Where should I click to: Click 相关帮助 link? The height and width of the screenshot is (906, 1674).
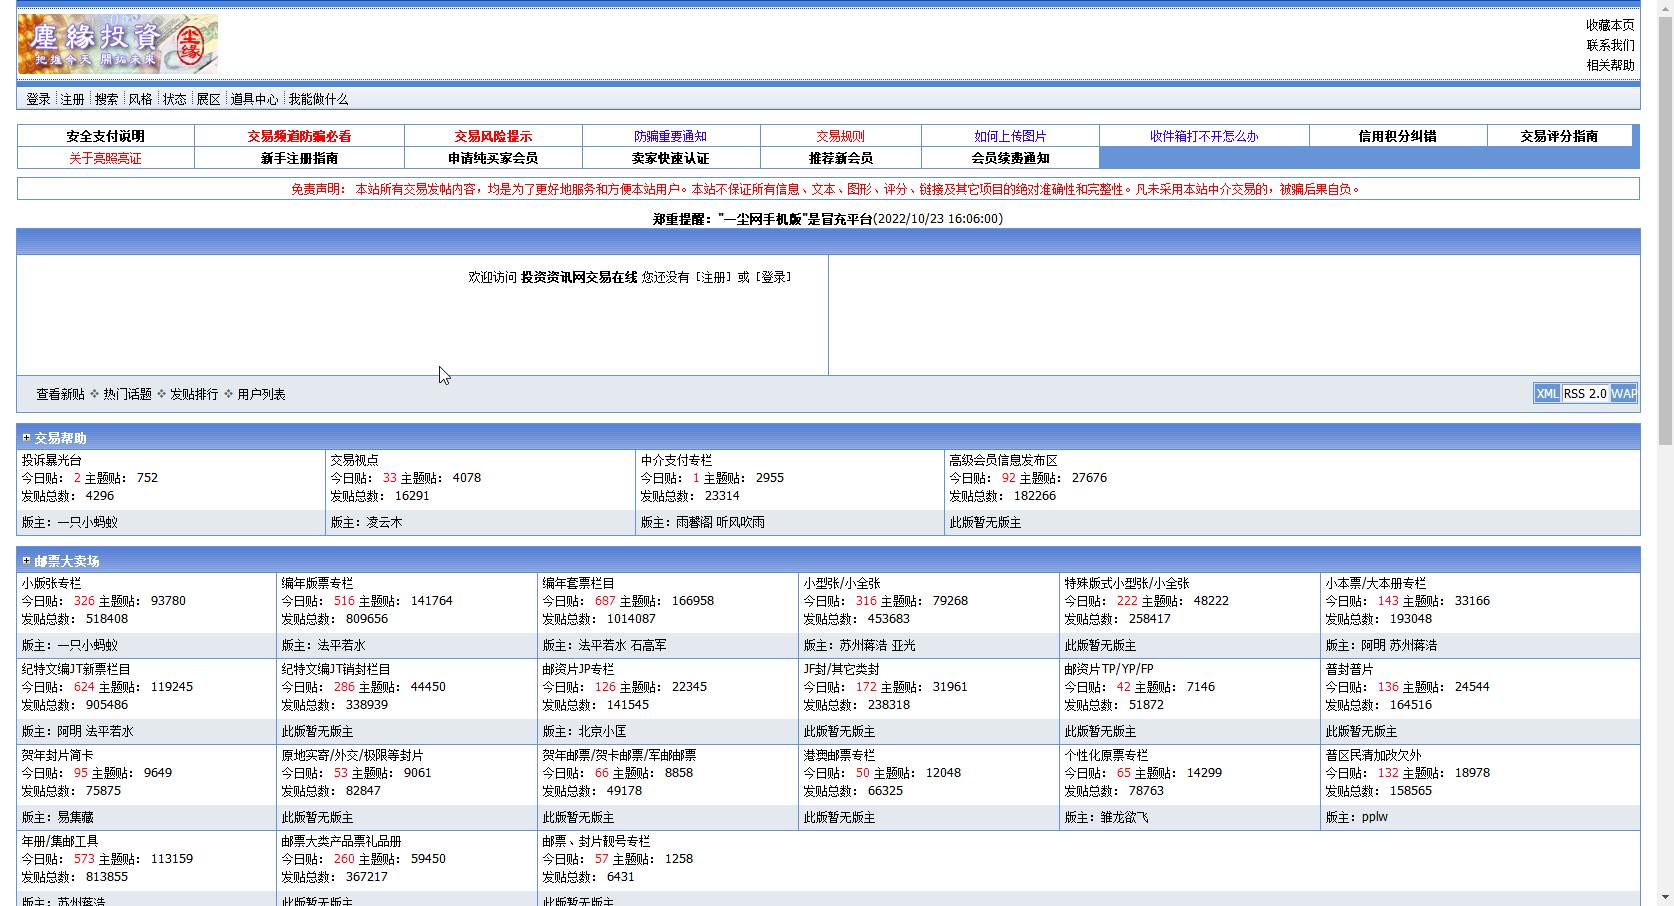coord(1610,65)
